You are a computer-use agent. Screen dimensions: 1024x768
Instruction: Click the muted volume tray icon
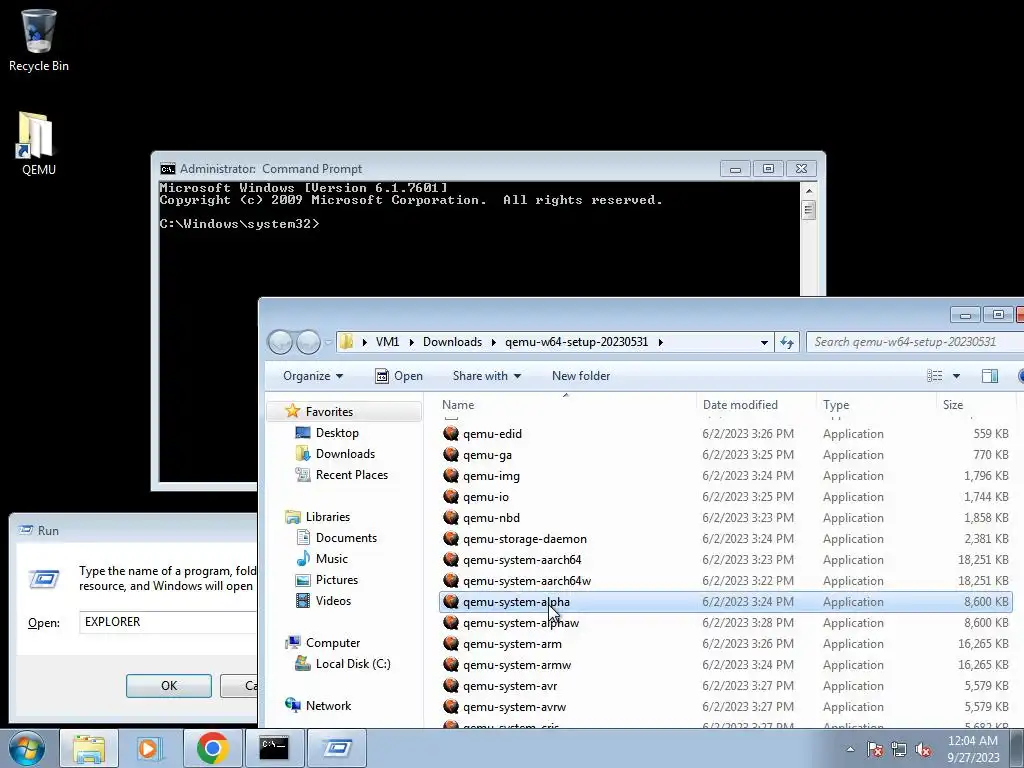click(x=923, y=749)
